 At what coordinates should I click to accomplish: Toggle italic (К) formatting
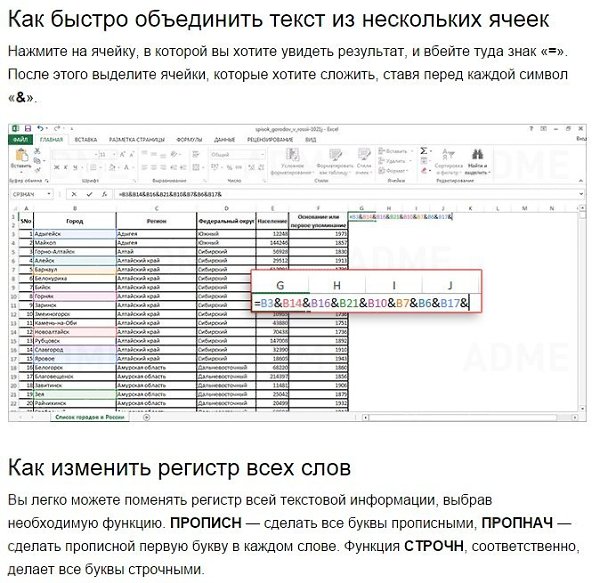tap(66, 167)
